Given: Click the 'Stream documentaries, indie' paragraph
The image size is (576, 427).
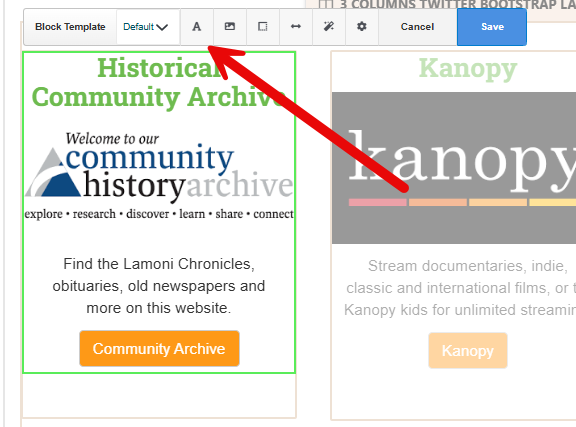Looking at the screenshot, I should [x=460, y=288].
